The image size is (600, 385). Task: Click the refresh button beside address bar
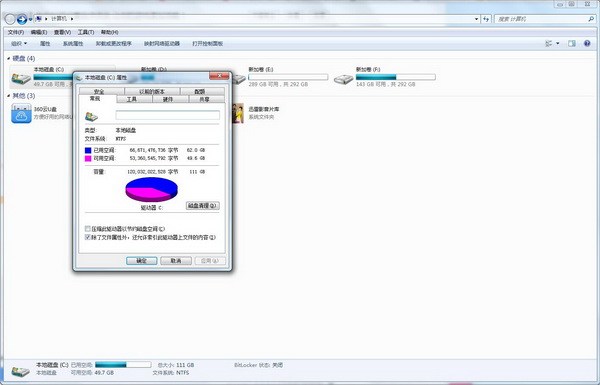pyautogui.click(x=486, y=19)
